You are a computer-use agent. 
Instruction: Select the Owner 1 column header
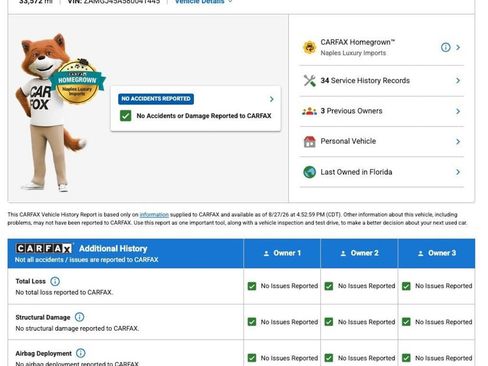[282, 253]
